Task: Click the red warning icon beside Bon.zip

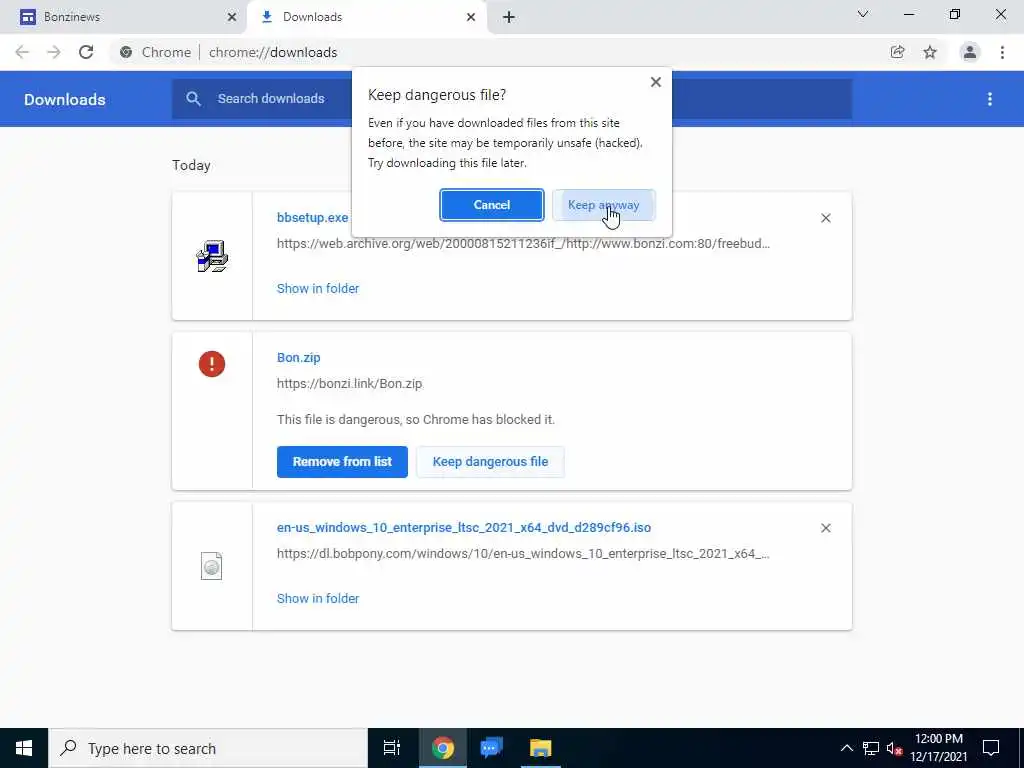Action: 212,364
